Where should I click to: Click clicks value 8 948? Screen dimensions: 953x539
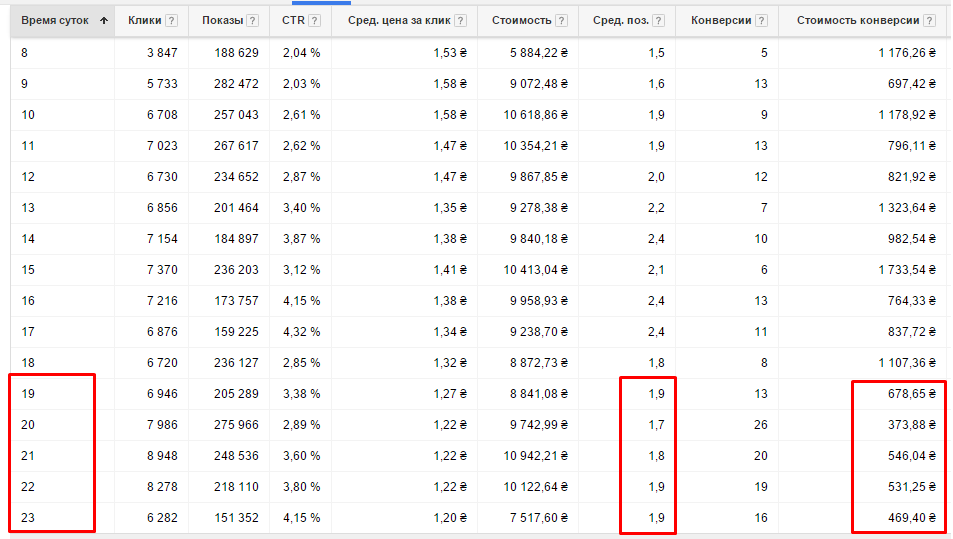tap(162, 456)
